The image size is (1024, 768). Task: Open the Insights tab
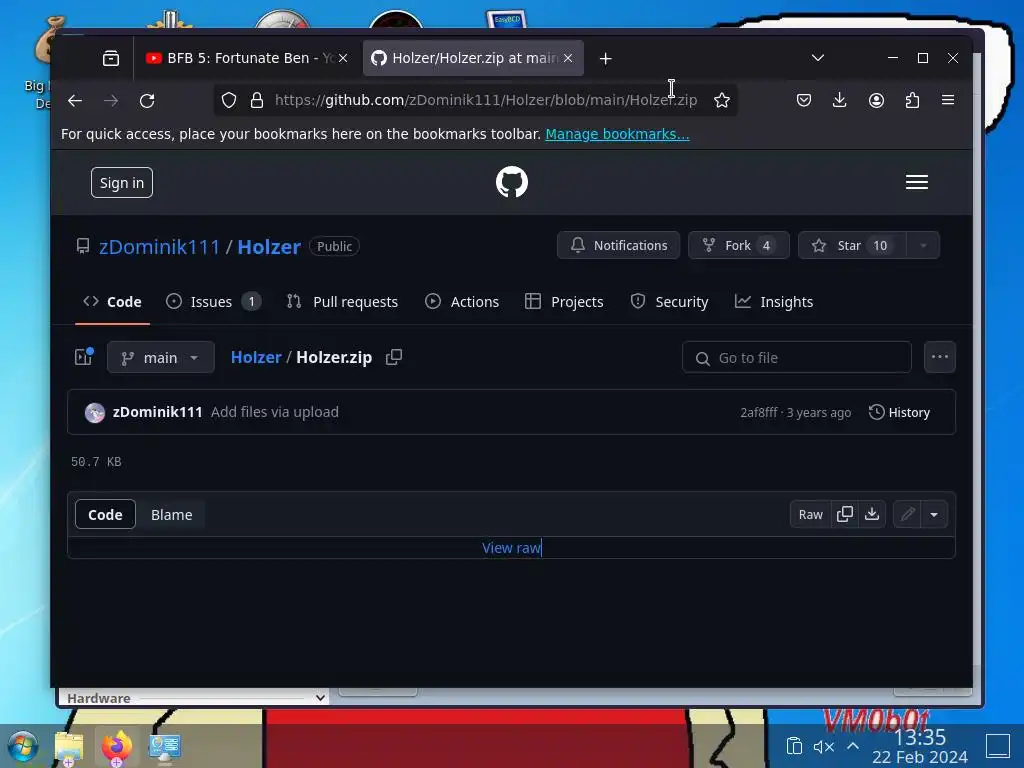(x=774, y=302)
